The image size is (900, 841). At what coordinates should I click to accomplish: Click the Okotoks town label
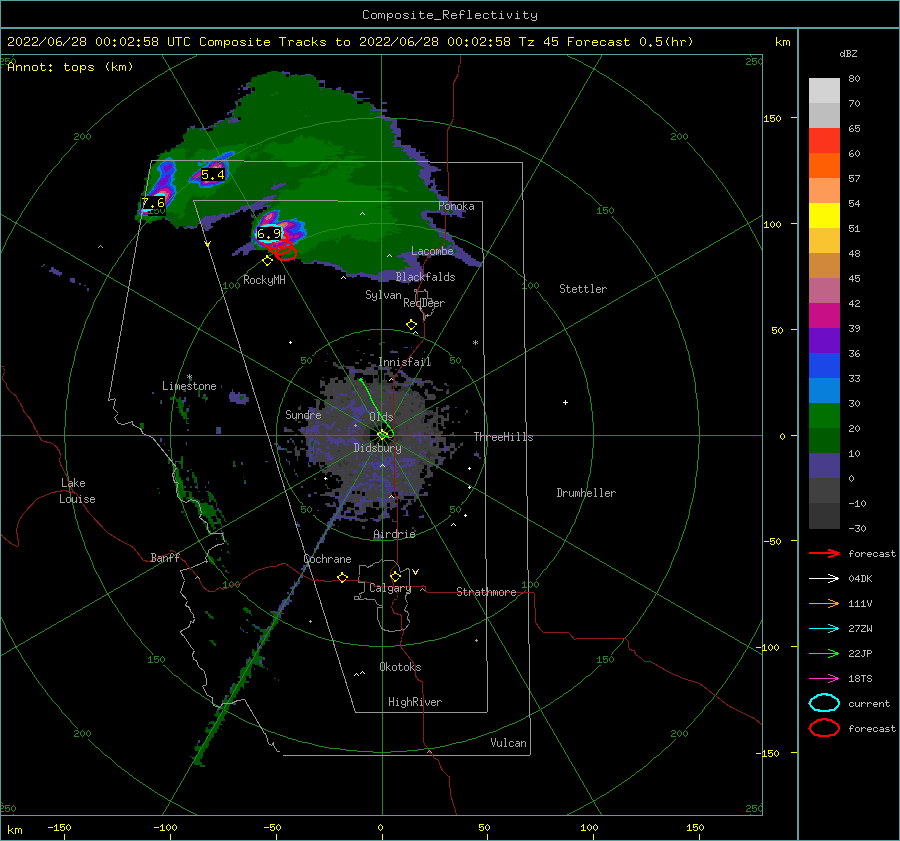tap(400, 667)
